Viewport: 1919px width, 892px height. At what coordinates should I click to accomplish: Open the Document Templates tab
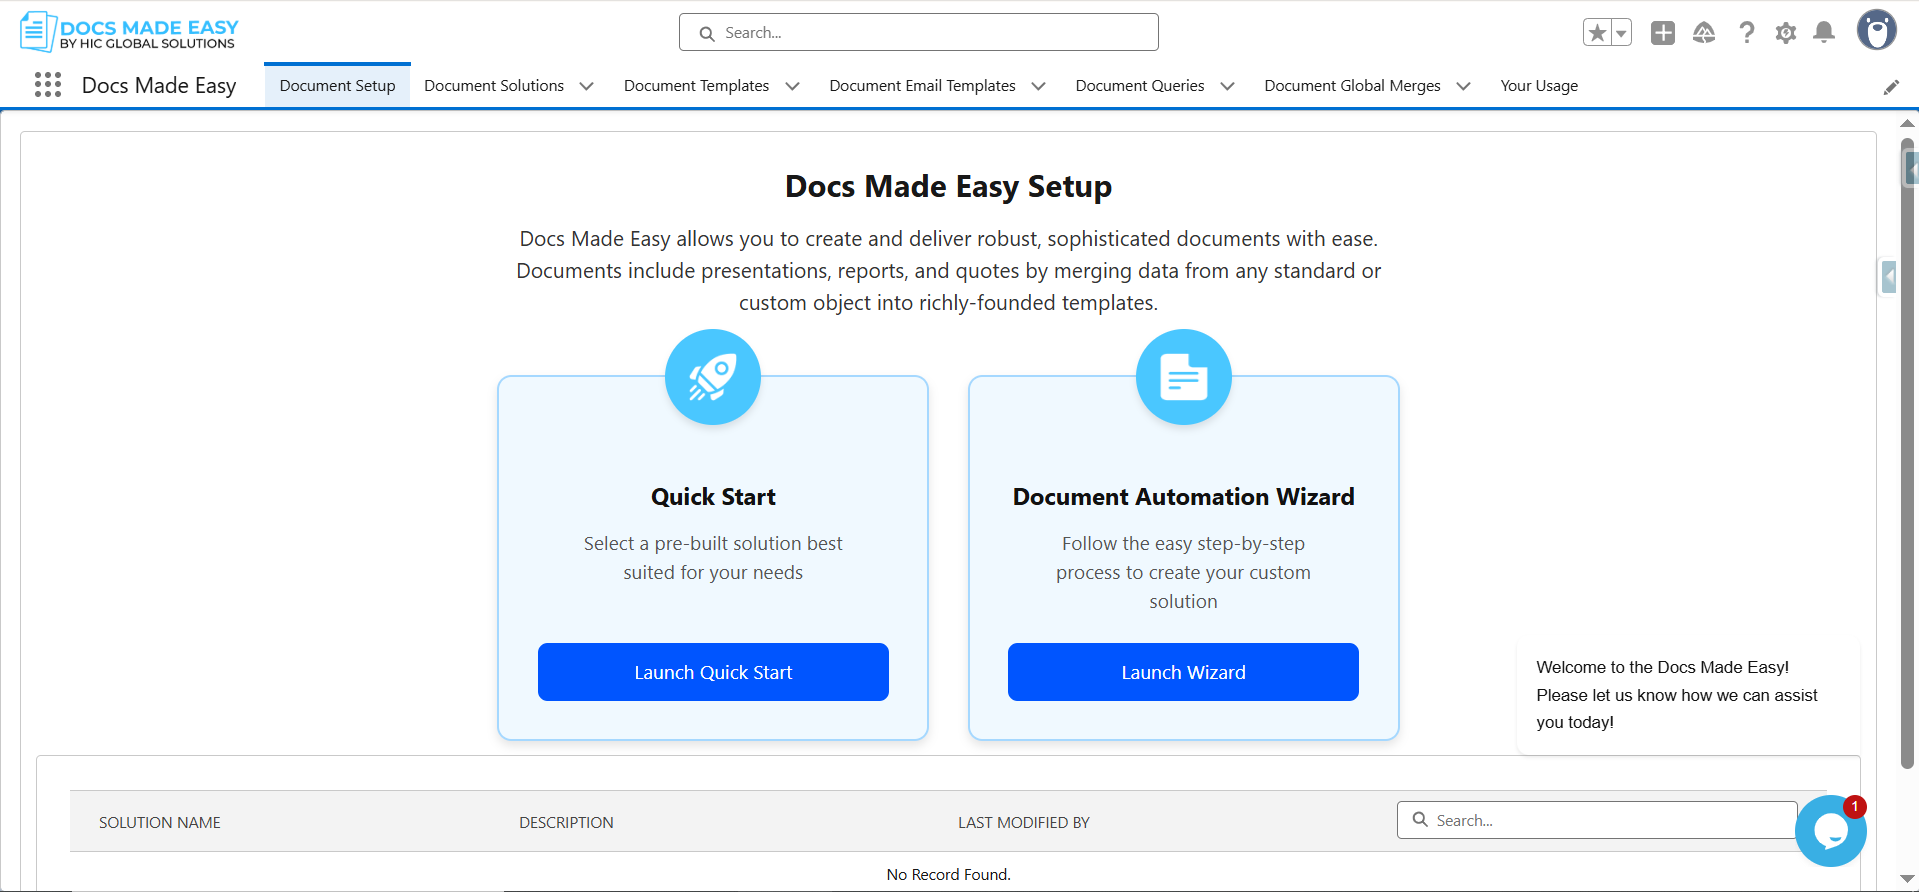[x=697, y=86]
